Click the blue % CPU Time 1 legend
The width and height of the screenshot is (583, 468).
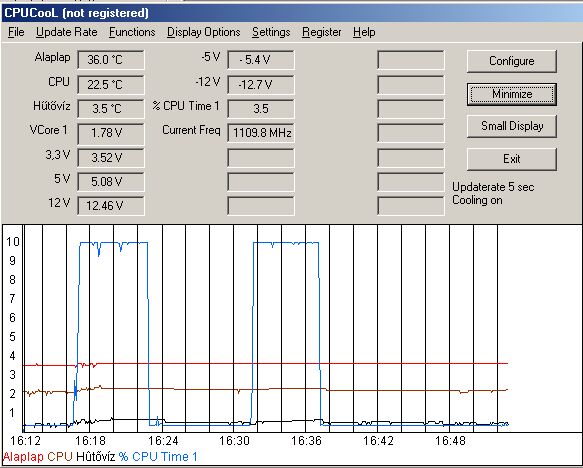click(x=158, y=457)
